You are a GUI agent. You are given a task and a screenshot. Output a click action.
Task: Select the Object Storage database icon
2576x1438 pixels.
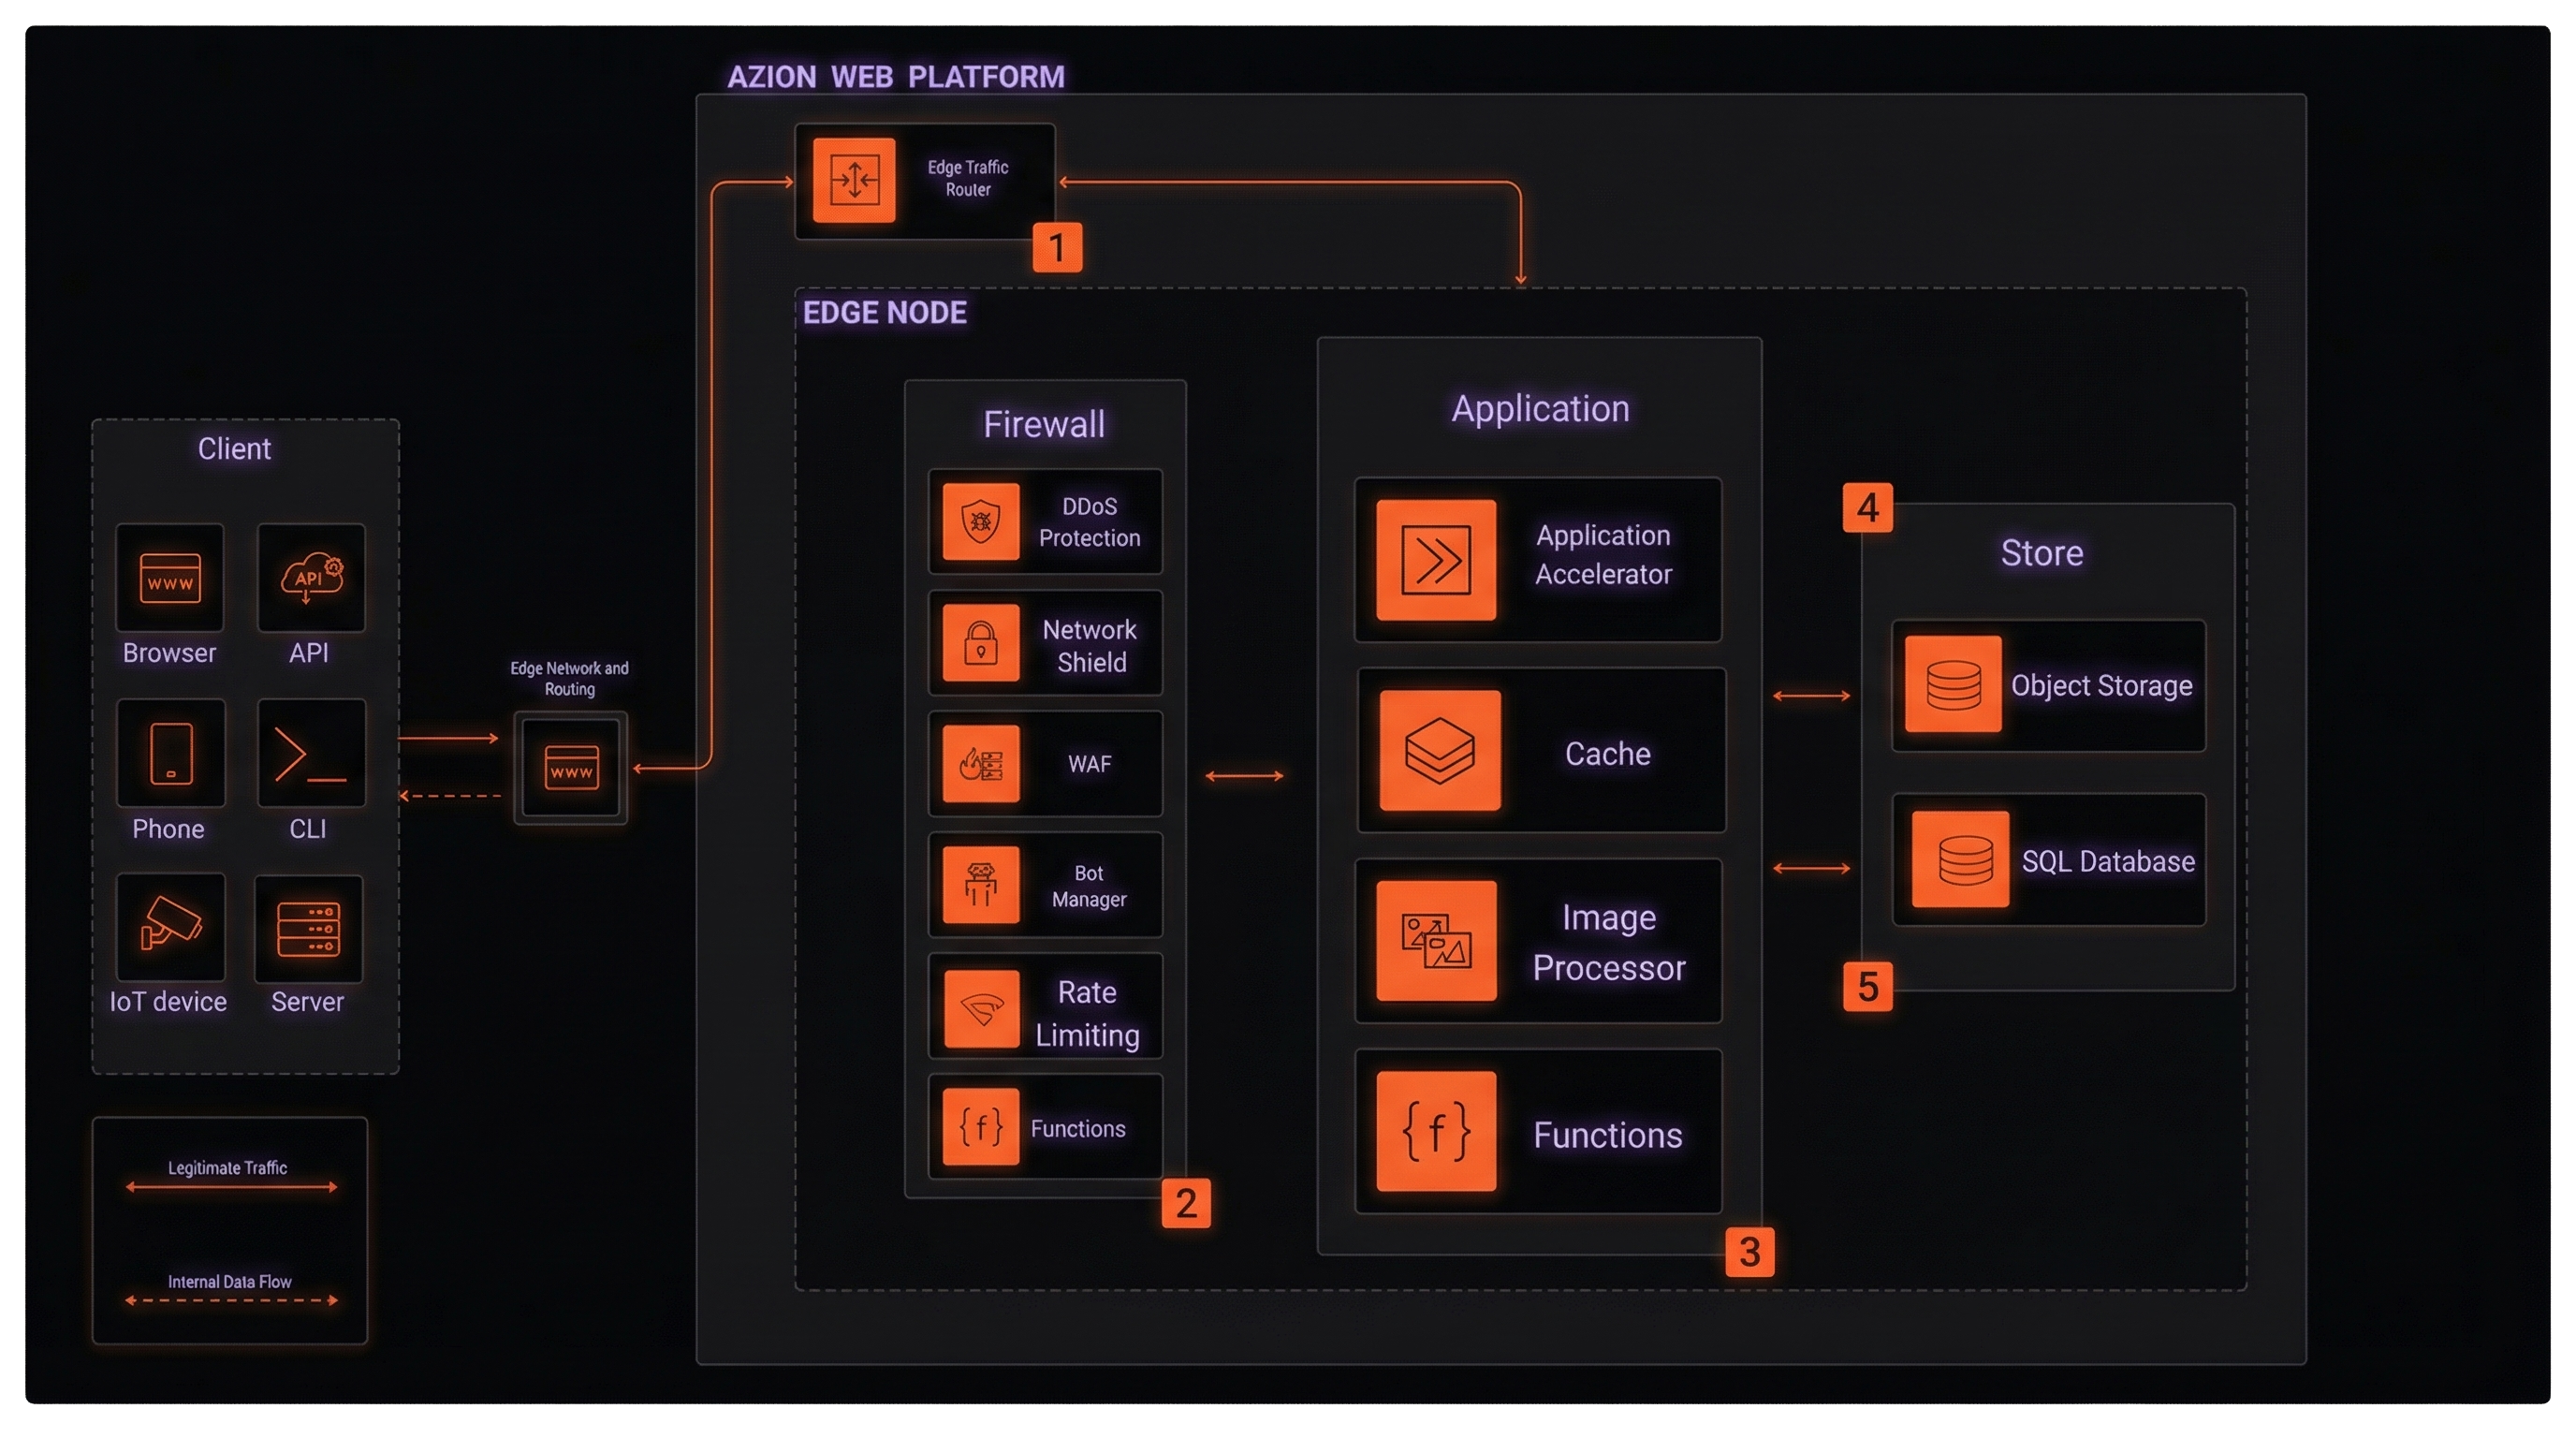click(x=1953, y=684)
